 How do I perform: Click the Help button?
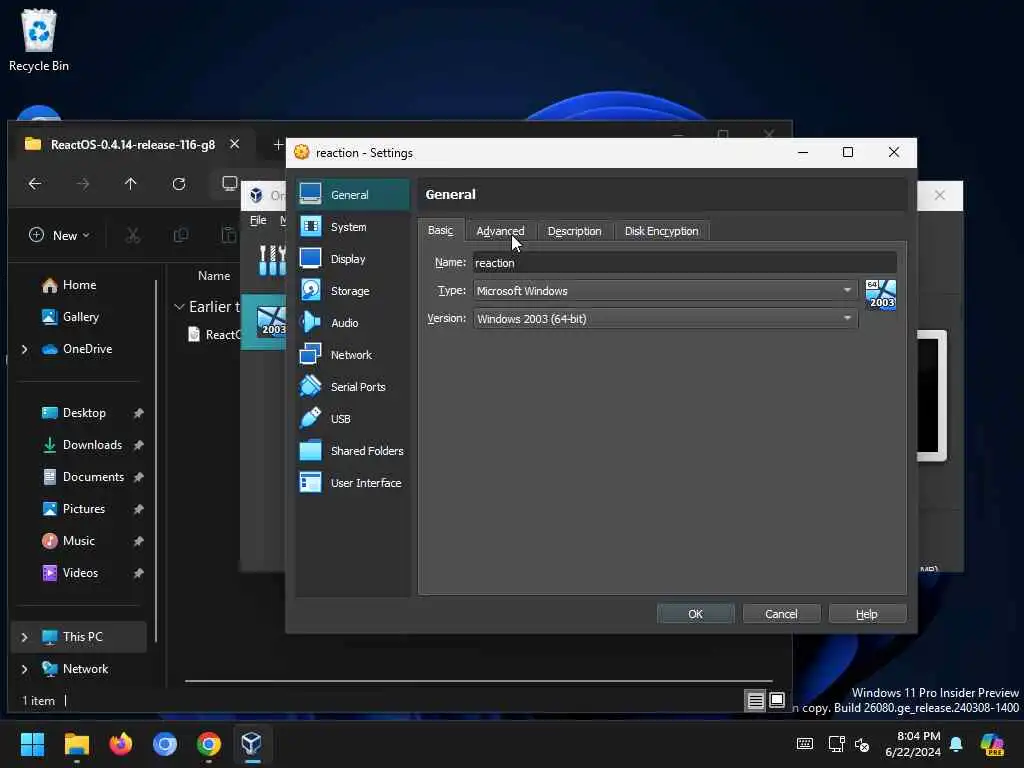(x=867, y=614)
